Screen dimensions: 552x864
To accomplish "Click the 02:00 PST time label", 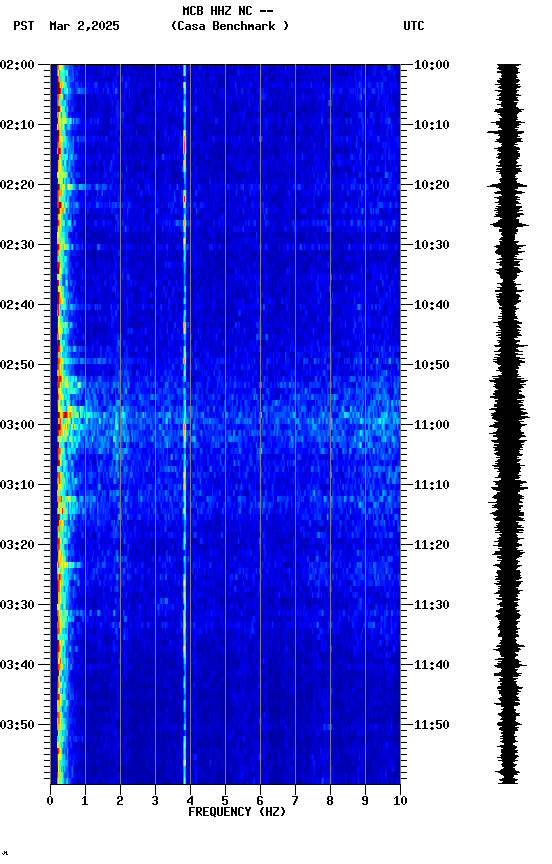I will [17, 65].
